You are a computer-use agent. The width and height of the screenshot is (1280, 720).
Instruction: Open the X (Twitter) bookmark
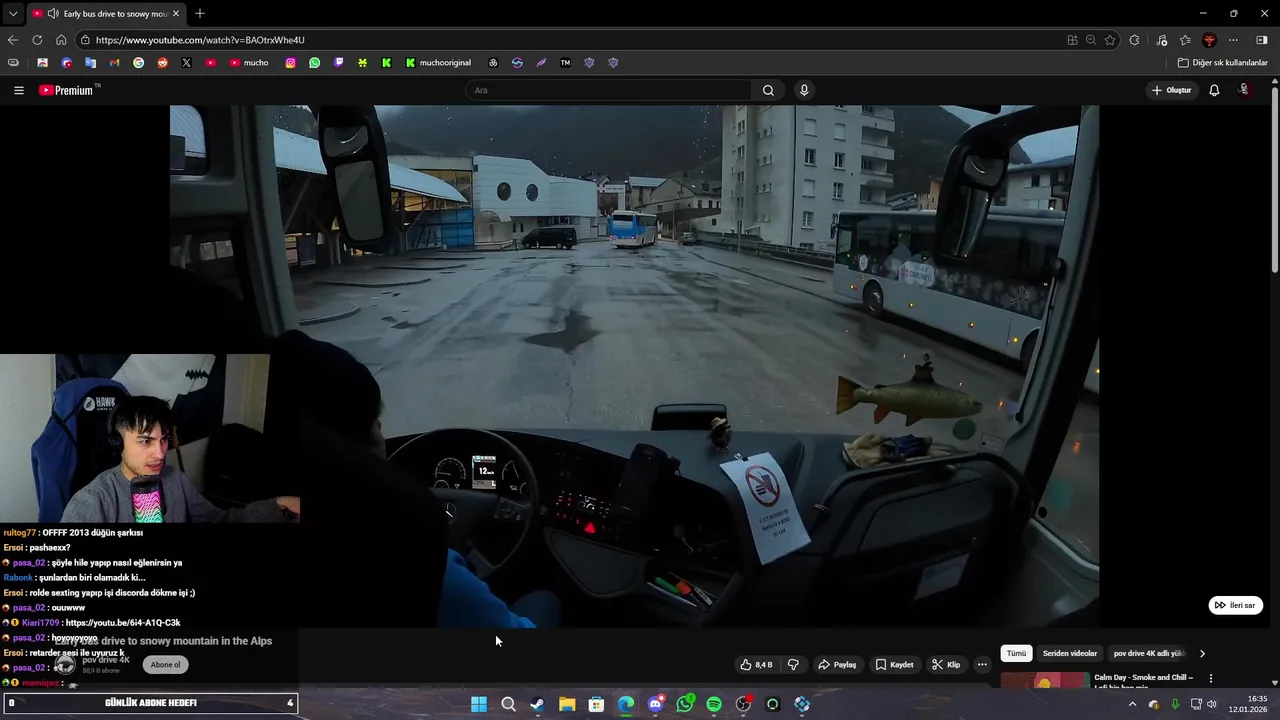pos(186,62)
